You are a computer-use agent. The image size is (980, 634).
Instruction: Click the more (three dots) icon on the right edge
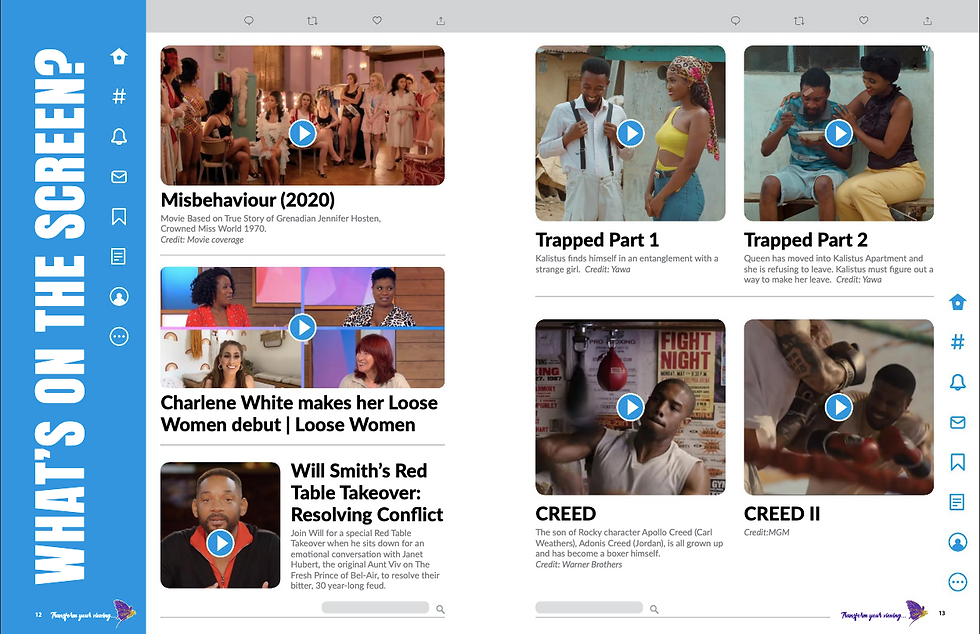958,582
